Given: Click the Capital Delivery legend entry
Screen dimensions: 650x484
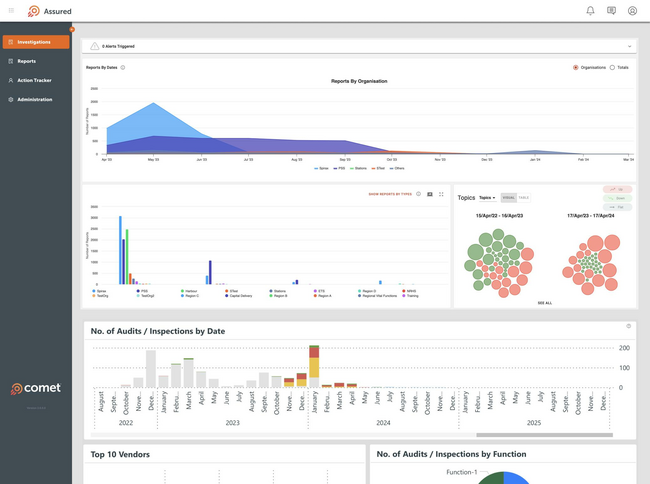Looking at the screenshot, I should point(239,295).
